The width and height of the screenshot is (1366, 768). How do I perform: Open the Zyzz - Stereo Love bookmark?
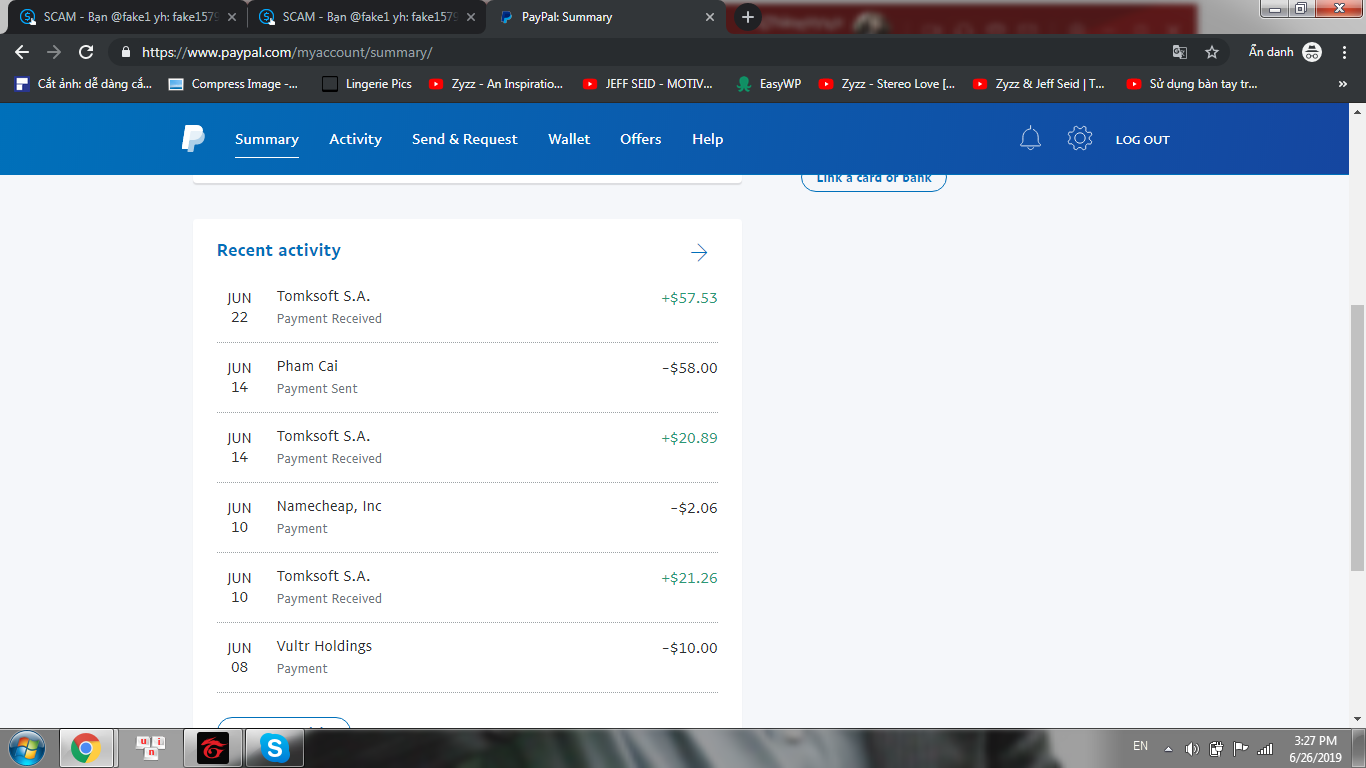(x=888, y=84)
